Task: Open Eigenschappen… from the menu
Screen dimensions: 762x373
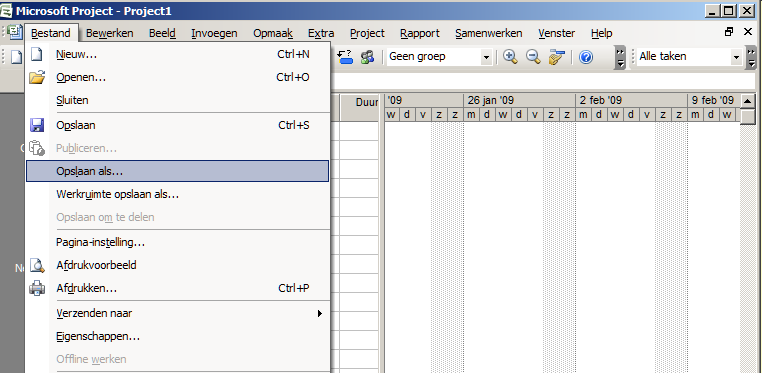Action: [98, 336]
